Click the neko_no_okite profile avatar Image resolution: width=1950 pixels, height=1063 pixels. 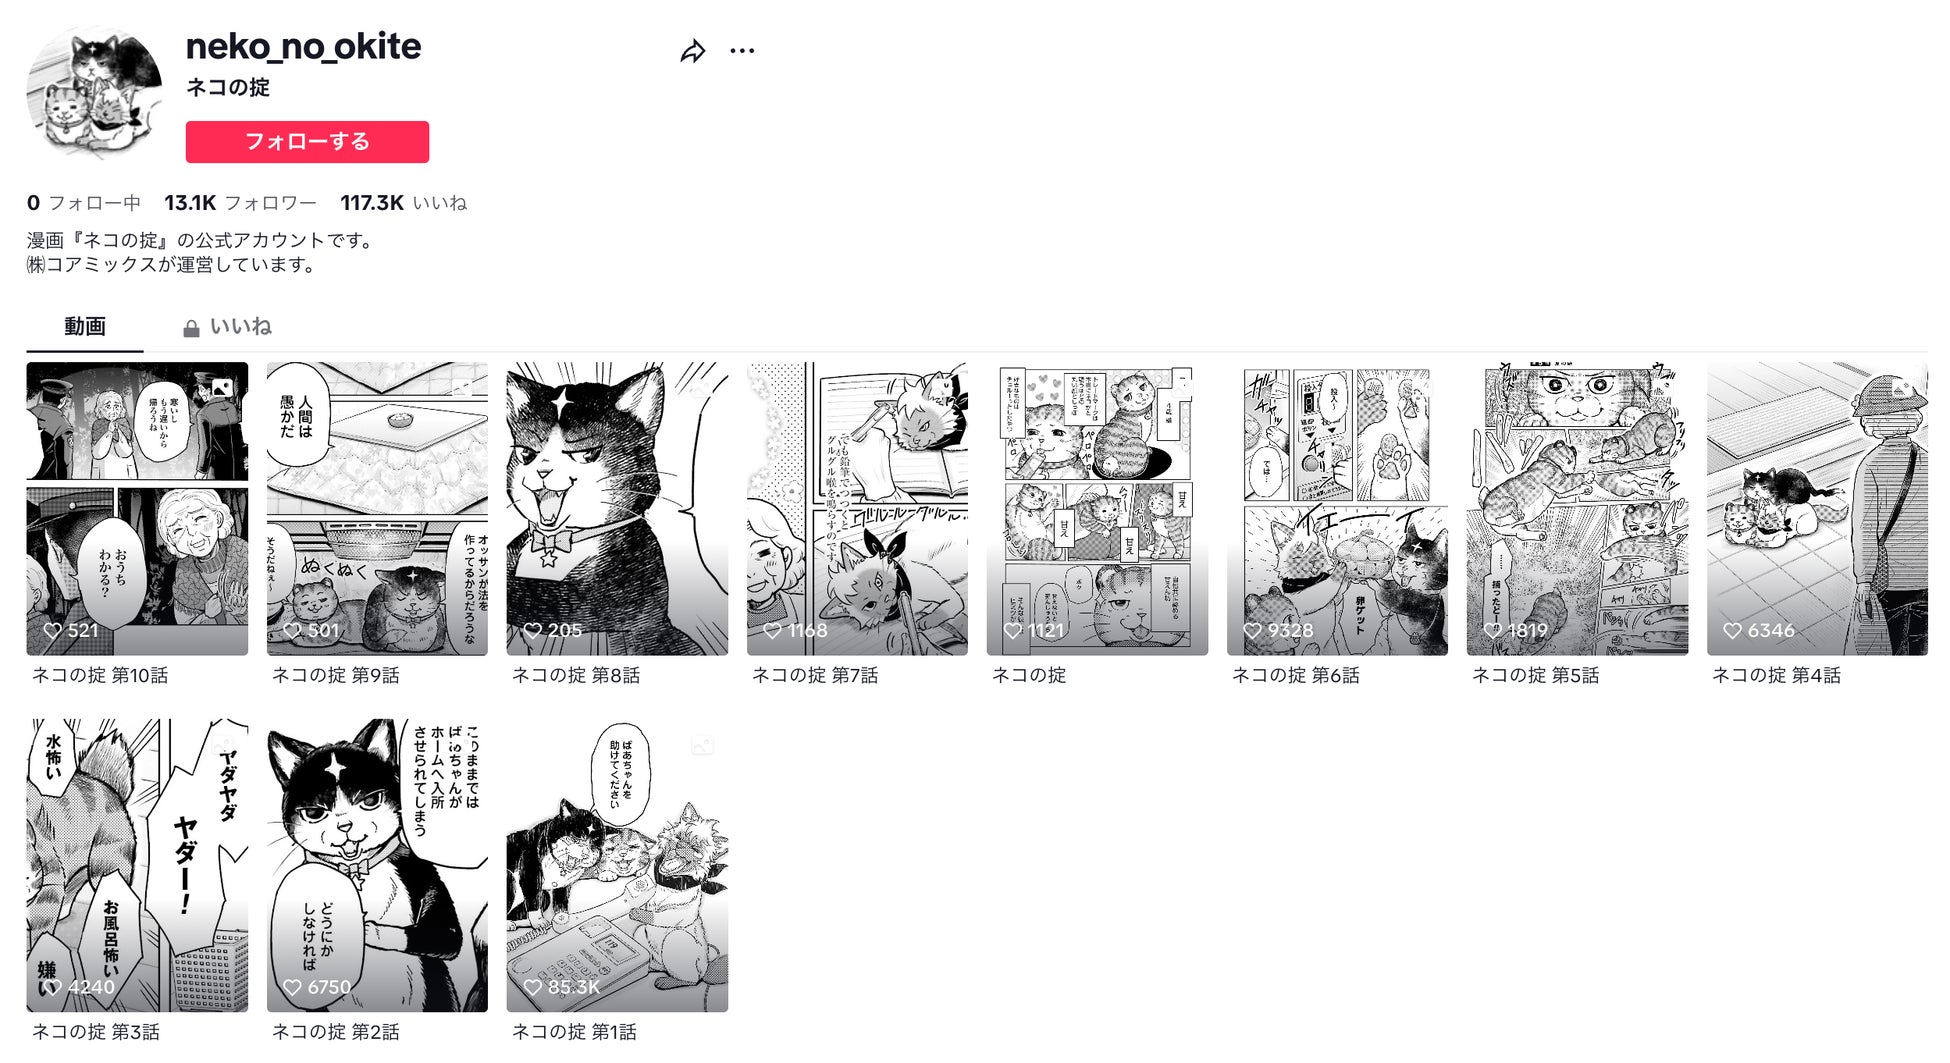click(x=95, y=93)
